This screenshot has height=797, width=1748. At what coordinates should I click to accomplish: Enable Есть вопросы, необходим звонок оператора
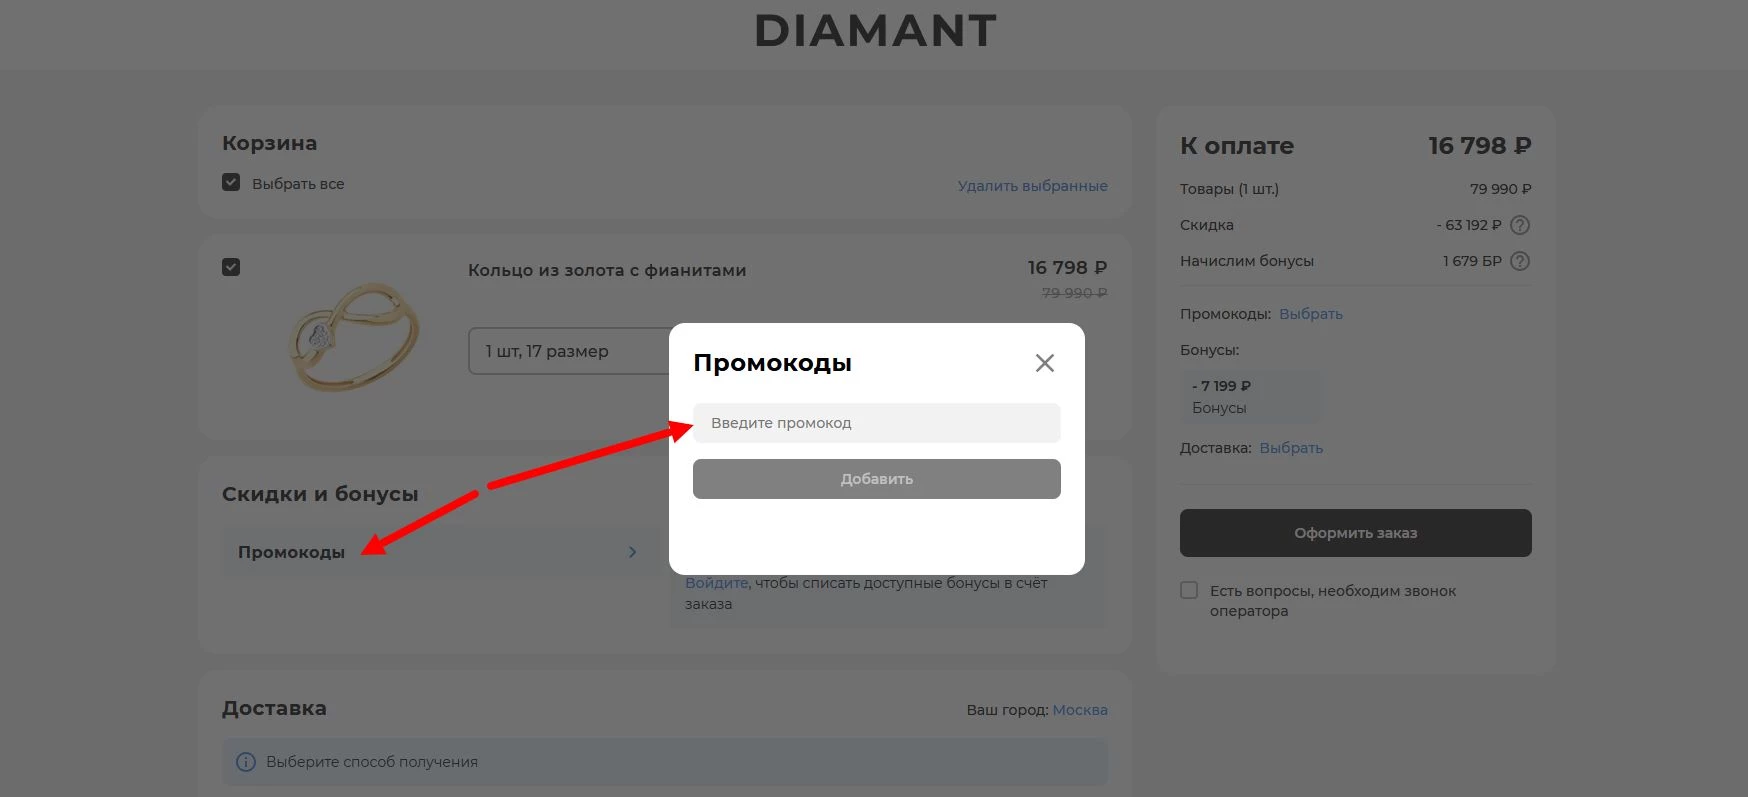tap(1188, 591)
